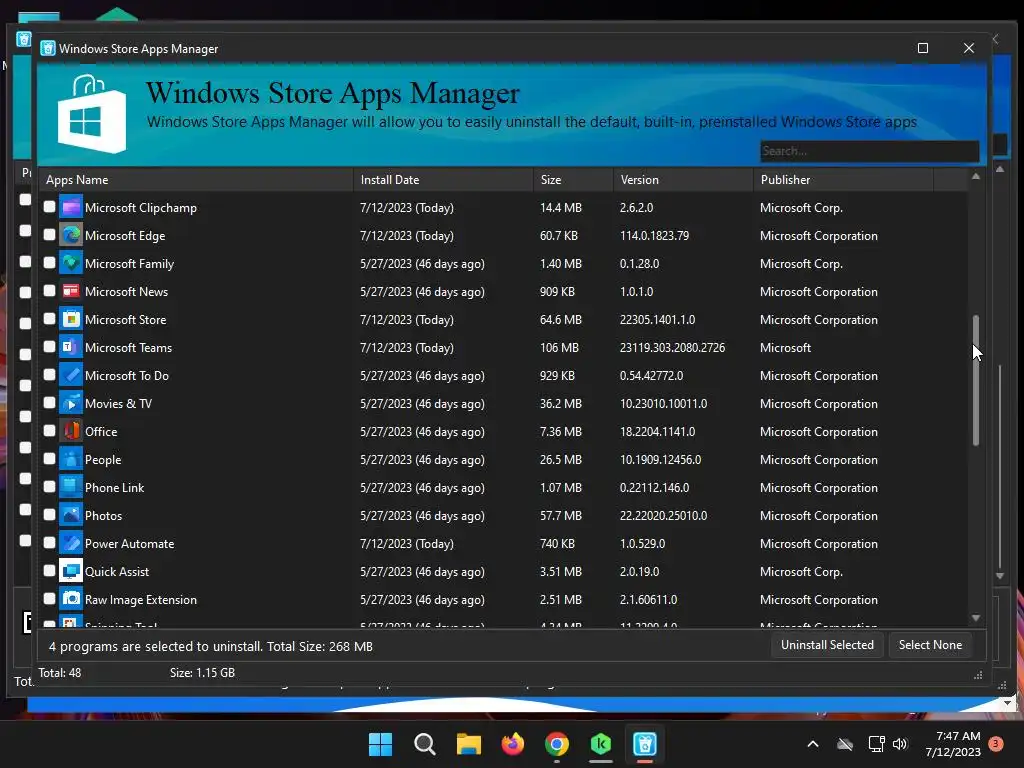The image size is (1024, 768).
Task: Open File Explorer from the taskbar
Action: (x=468, y=744)
